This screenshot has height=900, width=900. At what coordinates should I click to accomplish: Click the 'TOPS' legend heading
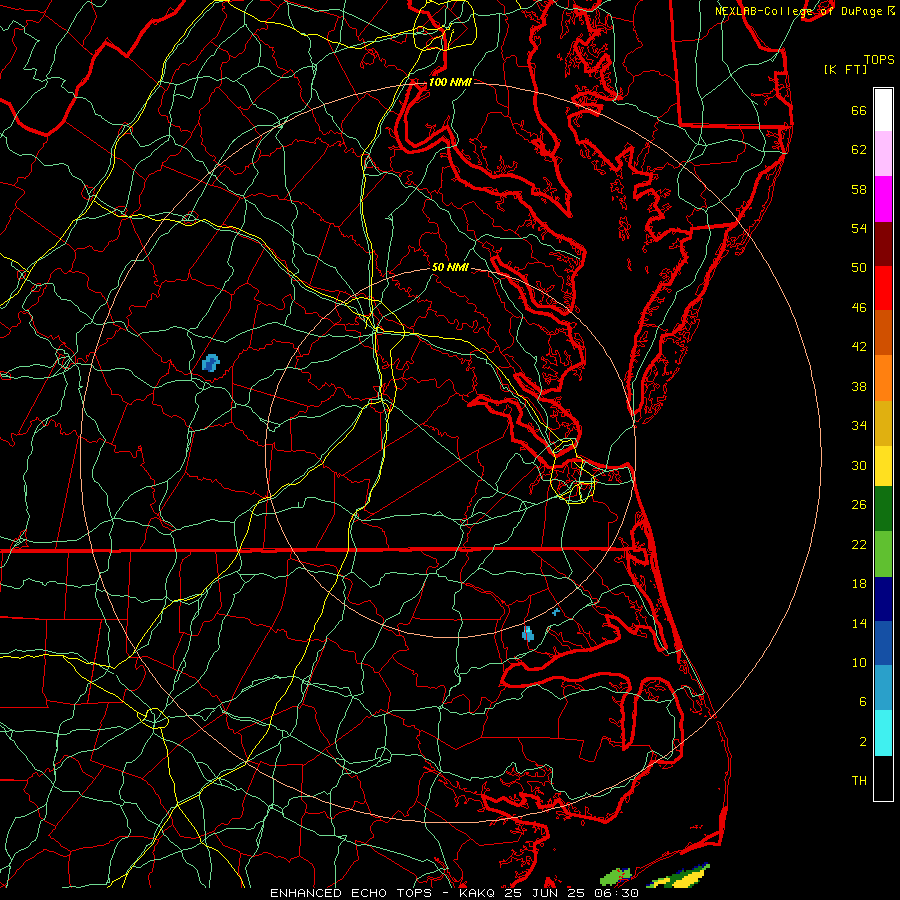coord(879,59)
